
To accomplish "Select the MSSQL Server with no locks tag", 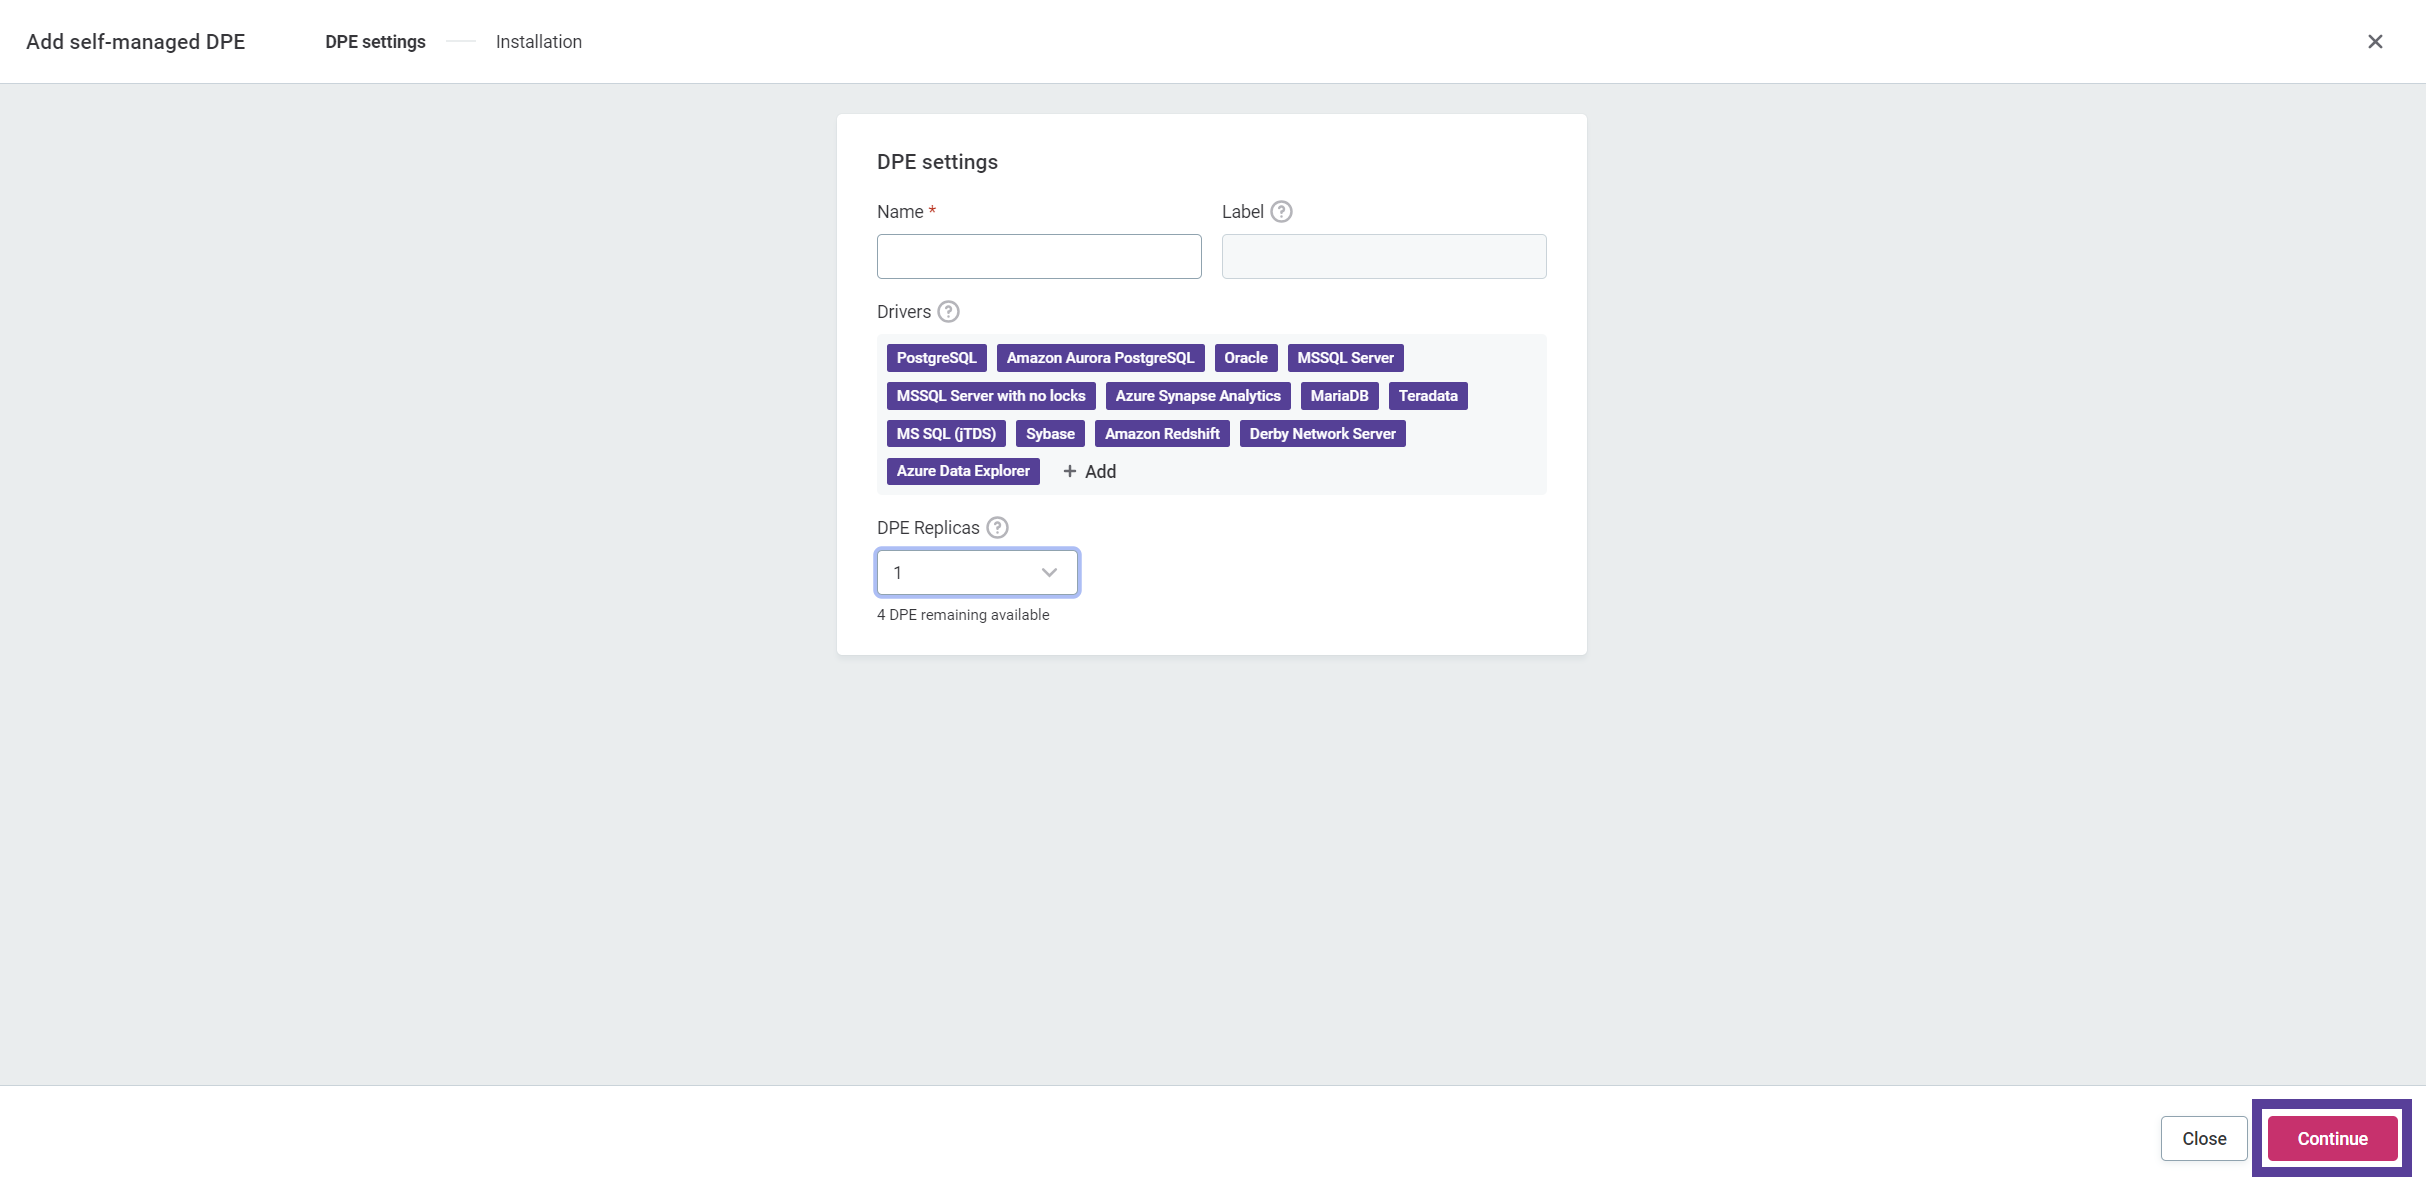I will coord(990,396).
